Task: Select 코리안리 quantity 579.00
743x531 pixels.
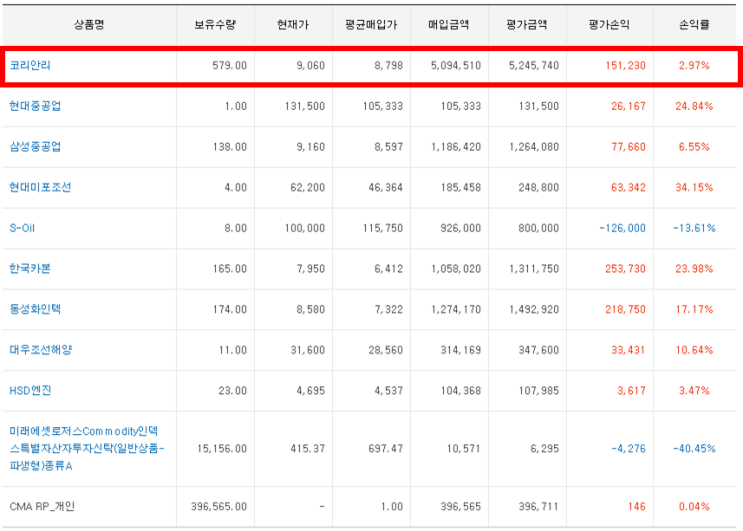Action: pyautogui.click(x=229, y=66)
